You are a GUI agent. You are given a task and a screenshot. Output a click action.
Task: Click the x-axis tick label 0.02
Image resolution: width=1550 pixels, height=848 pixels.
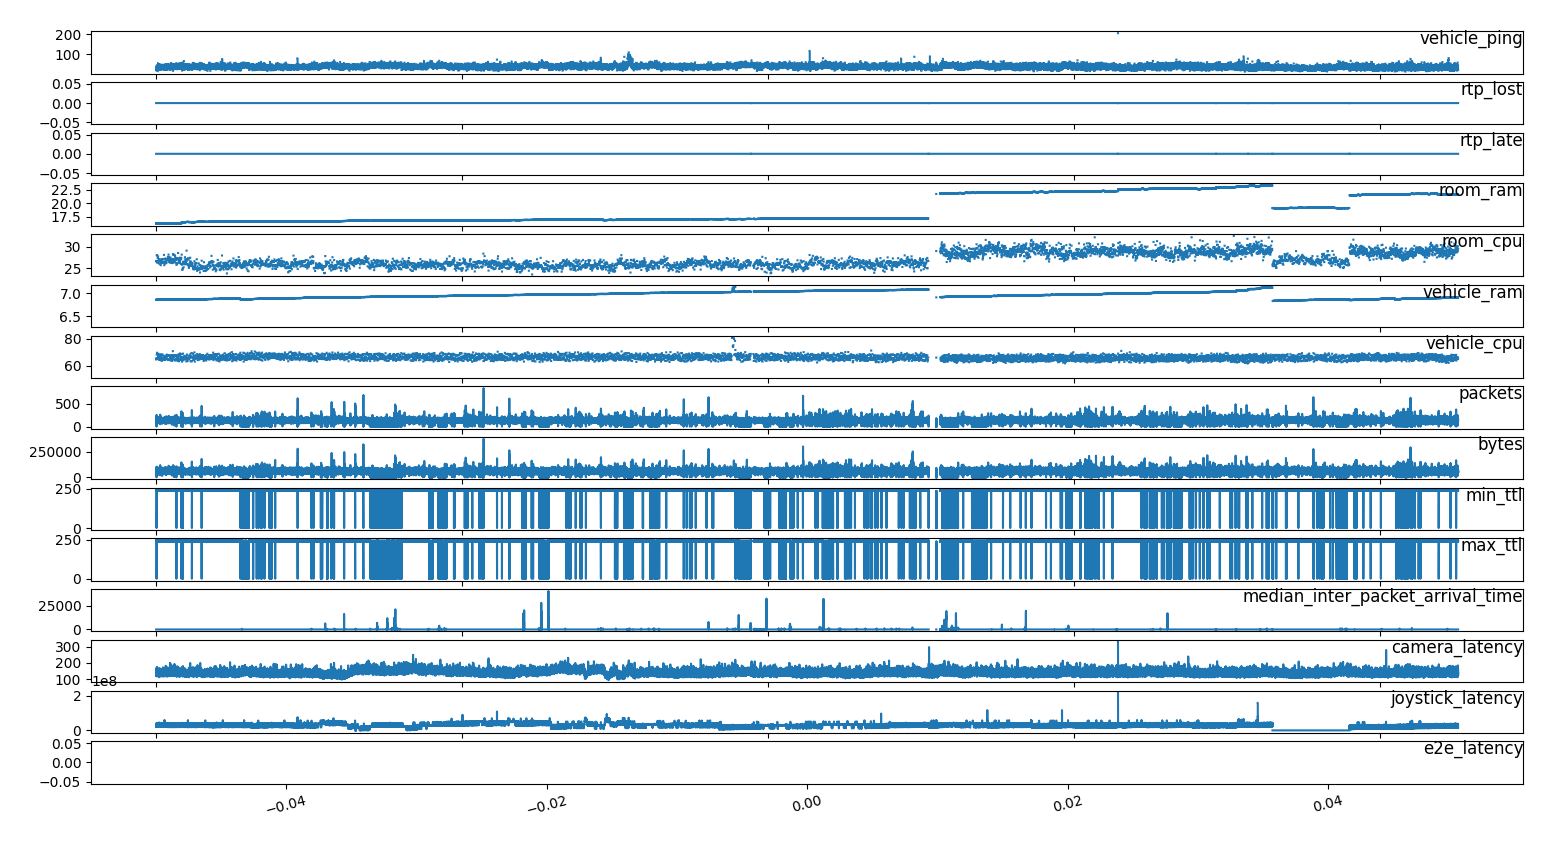point(1068,802)
